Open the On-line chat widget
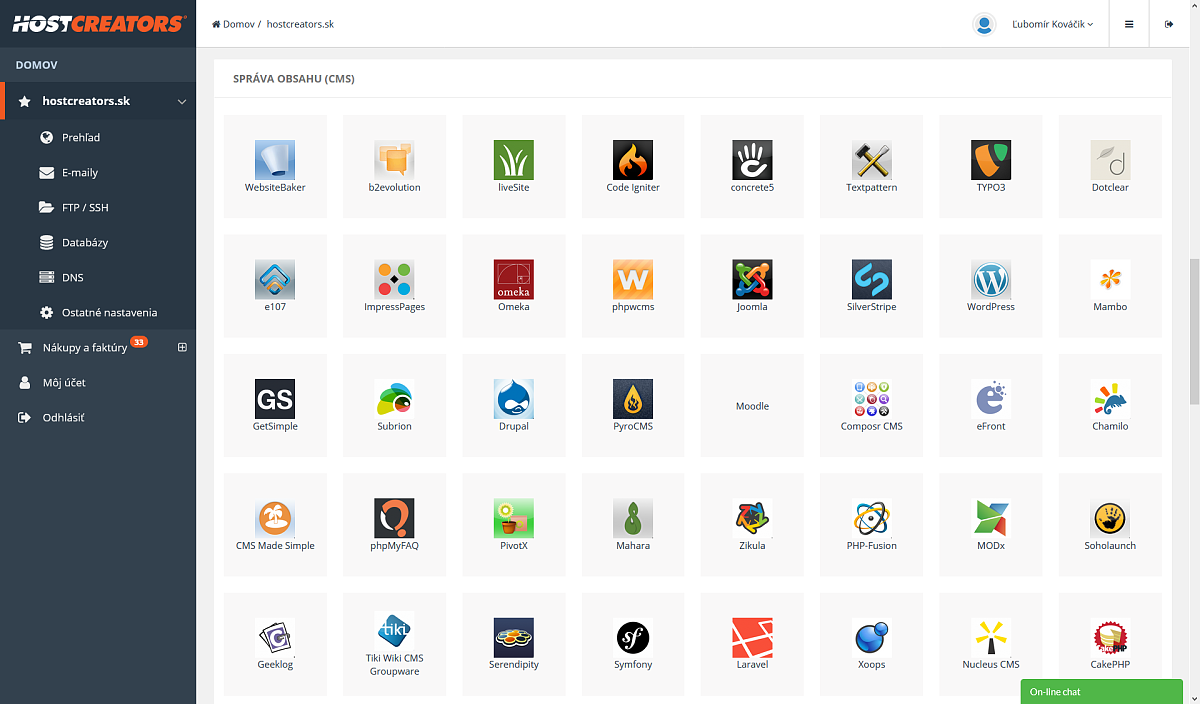Viewport: 1200px width, 704px height. [x=1102, y=692]
